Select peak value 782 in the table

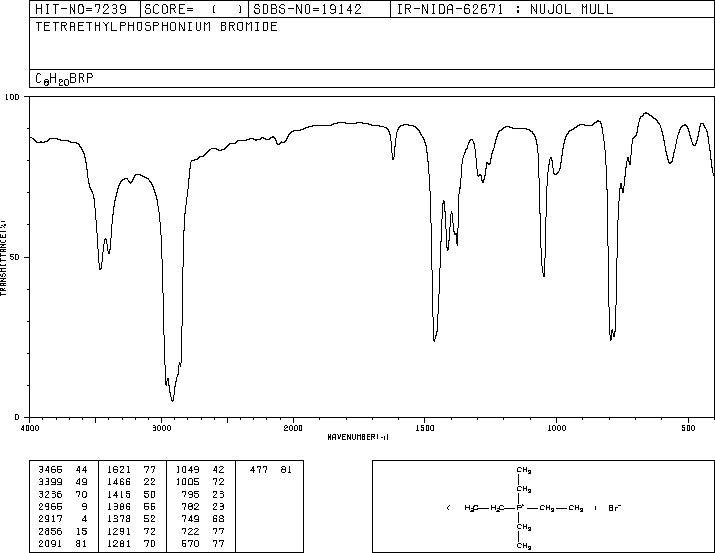[x=191, y=506]
